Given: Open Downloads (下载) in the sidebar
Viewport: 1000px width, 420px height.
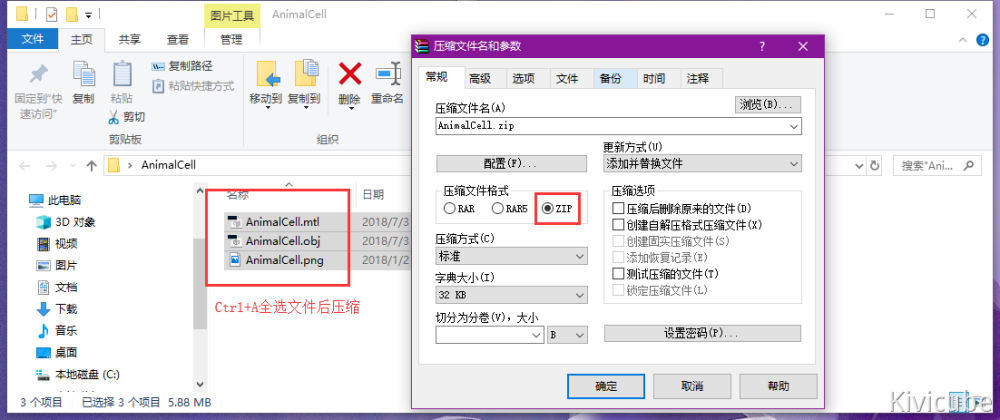Looking at the screenshot, I should (66, 309).
